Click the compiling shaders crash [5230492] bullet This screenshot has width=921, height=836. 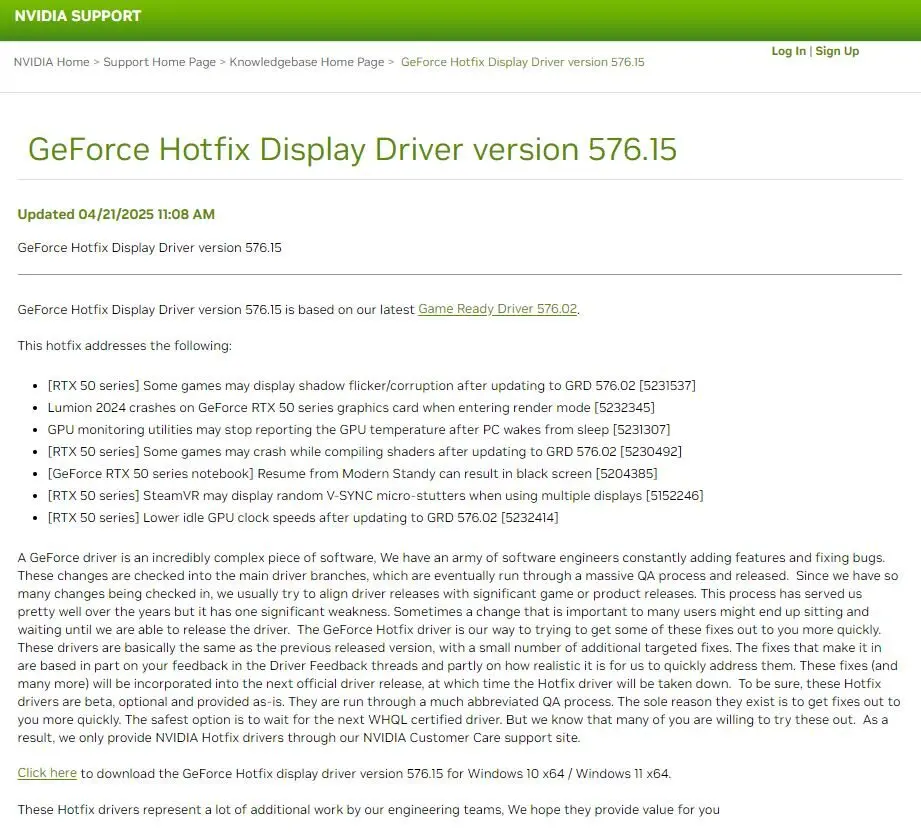[365, 452]
